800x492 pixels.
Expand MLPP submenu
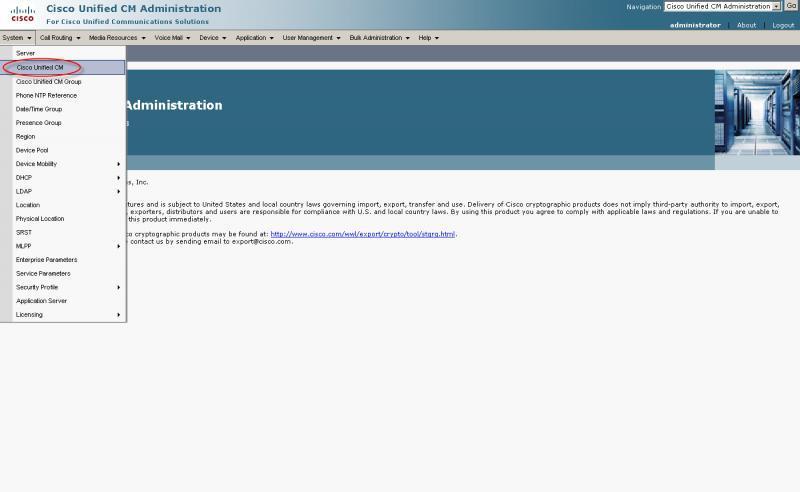[63, 246]
